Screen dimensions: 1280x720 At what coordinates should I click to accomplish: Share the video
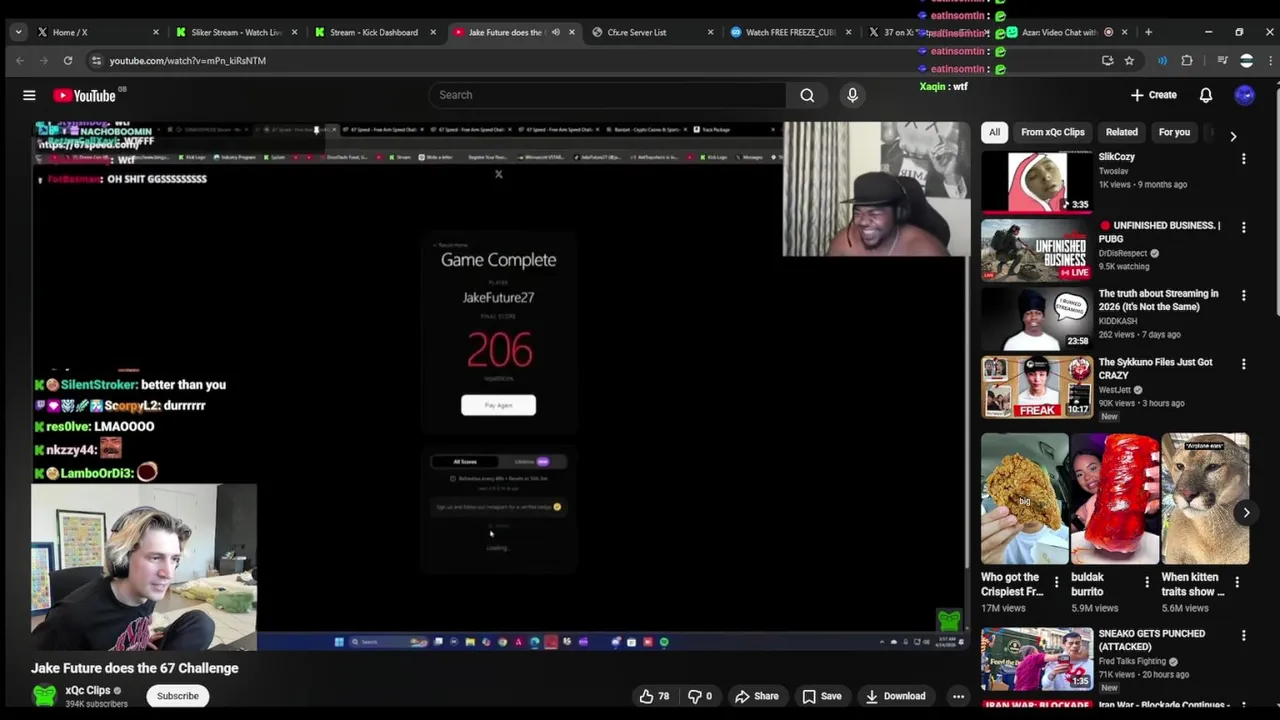(x=756, y=696)
